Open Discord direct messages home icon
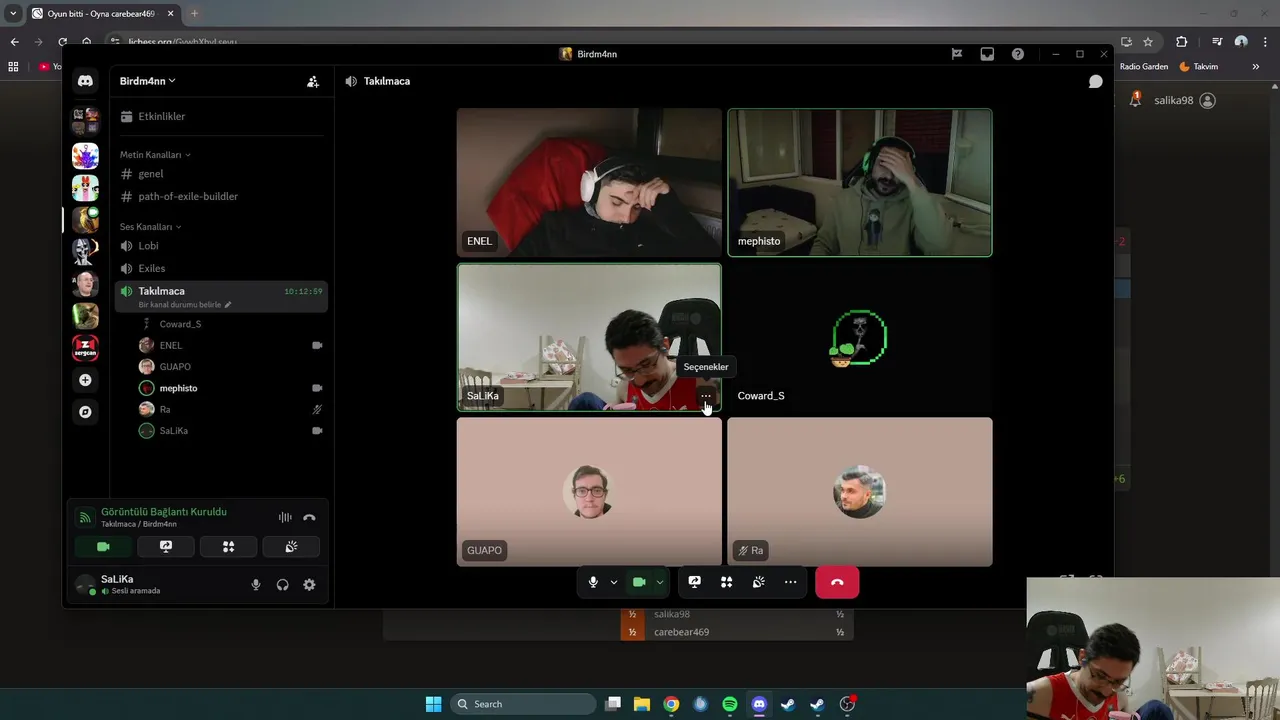The image size is (1280, 720). [x=85, y=81]
